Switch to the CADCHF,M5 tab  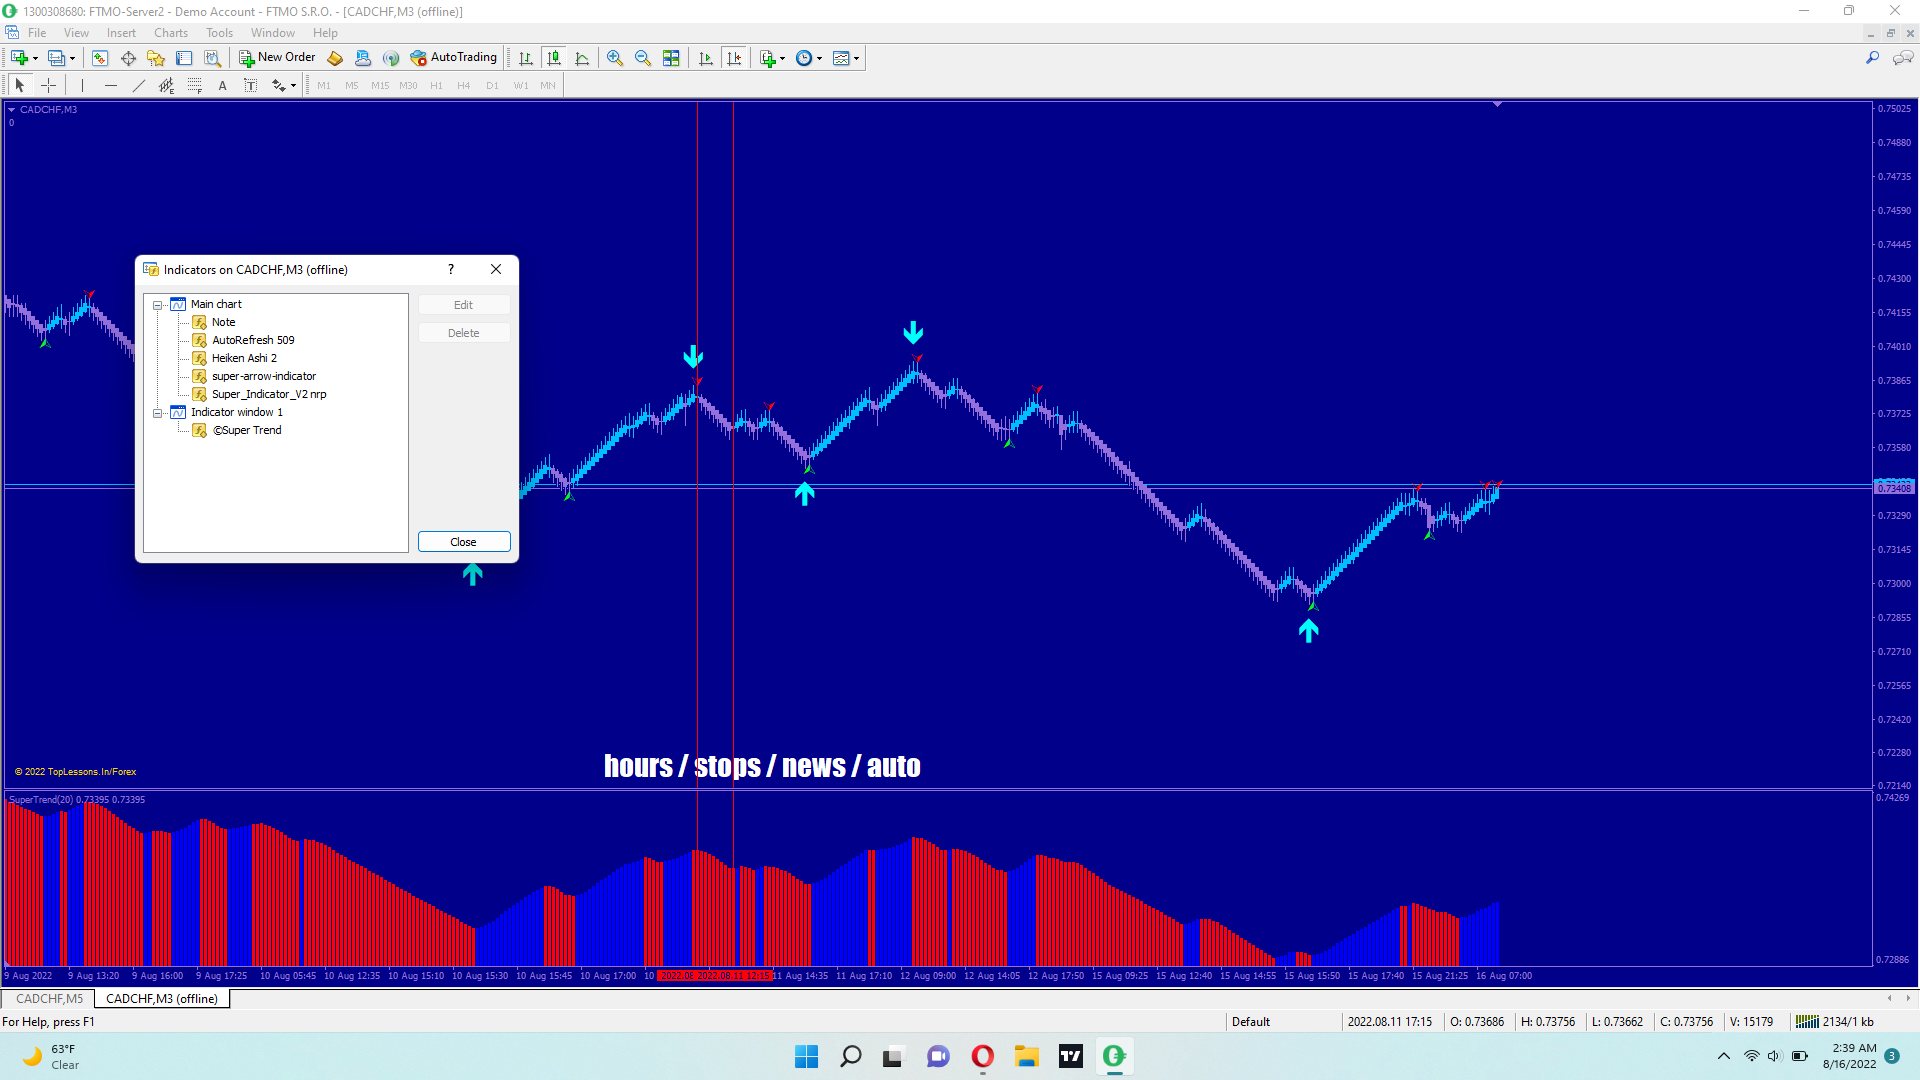click(49, 999)
